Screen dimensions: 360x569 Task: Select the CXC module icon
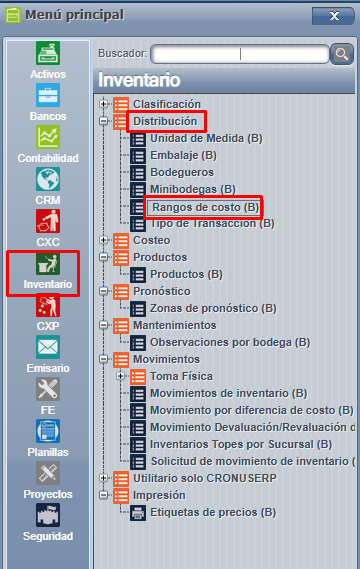click(x=48, y=221)
